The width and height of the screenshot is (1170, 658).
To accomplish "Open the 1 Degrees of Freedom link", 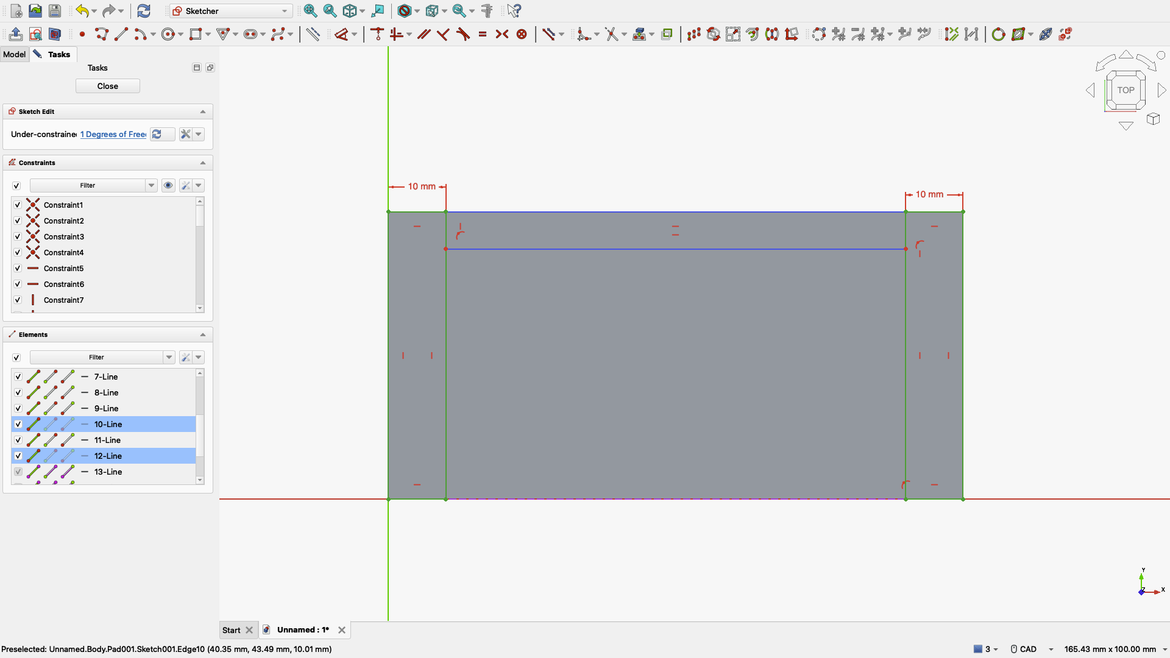I will (112, 133).
